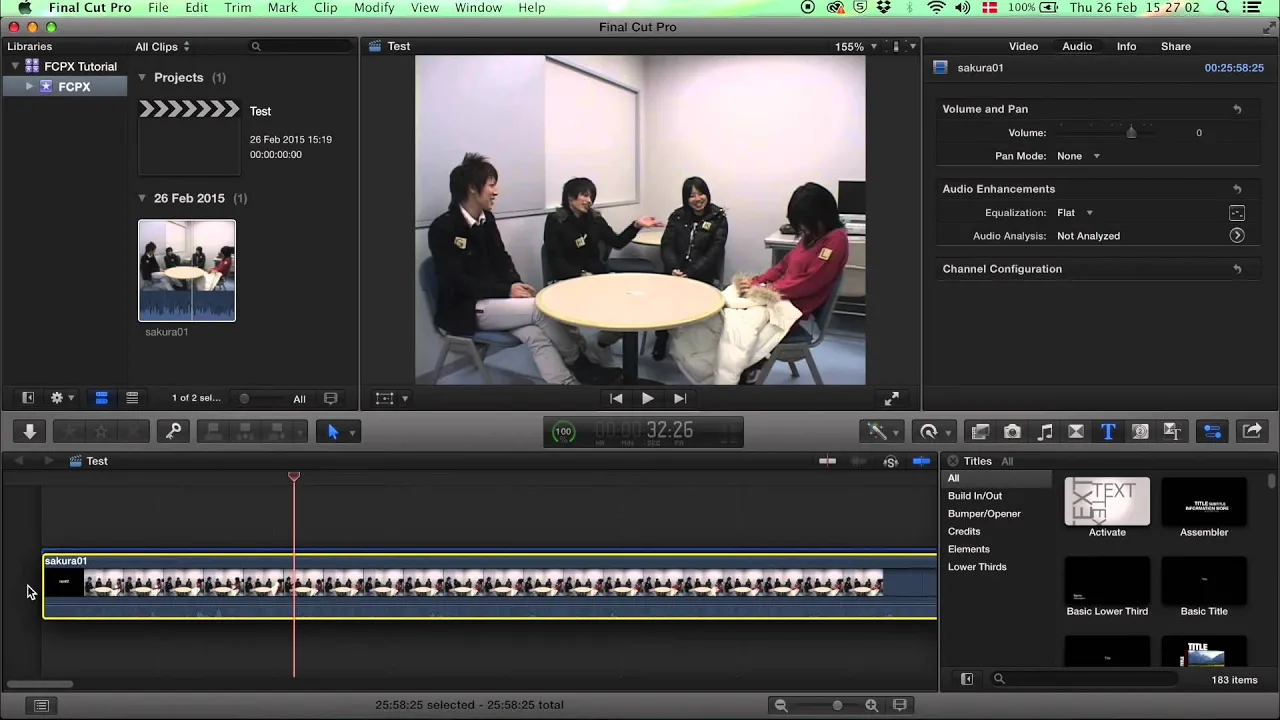Open the Generators browser icon
1280x720 pixels.
click(x=1140, y=431)
